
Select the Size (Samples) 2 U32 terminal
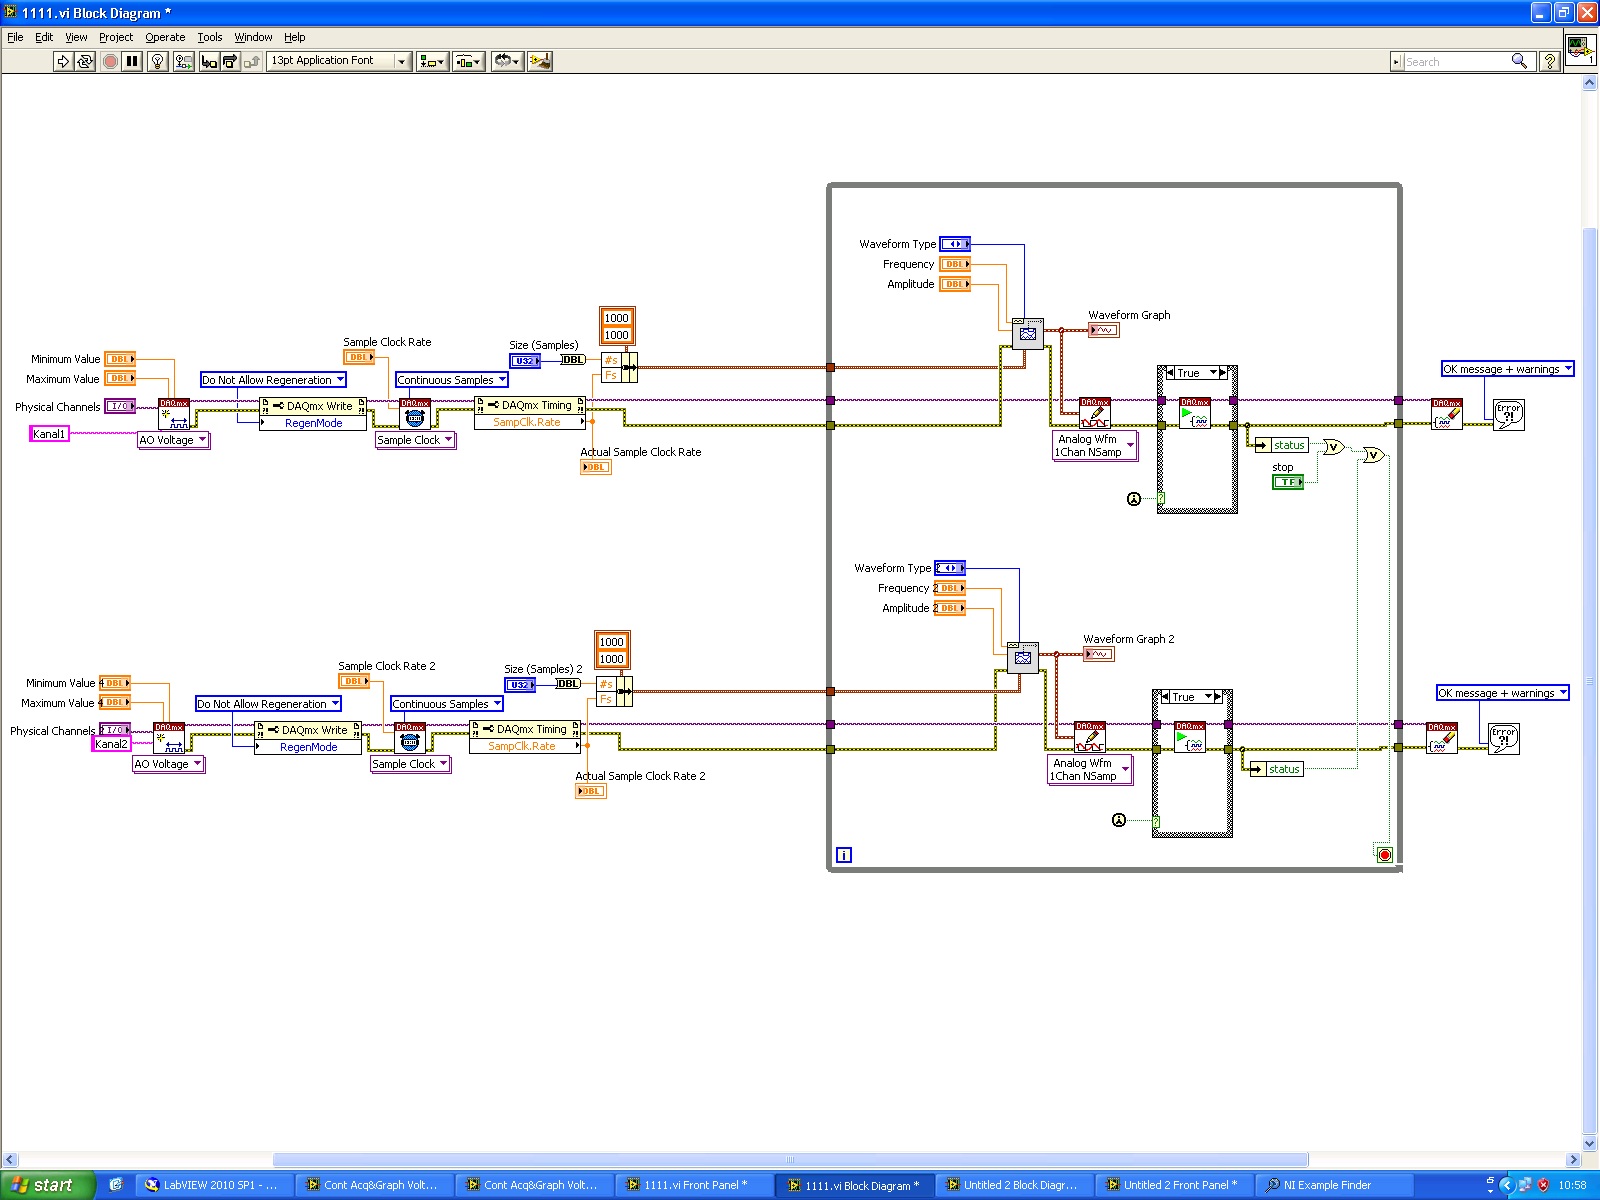coord(520,685)
